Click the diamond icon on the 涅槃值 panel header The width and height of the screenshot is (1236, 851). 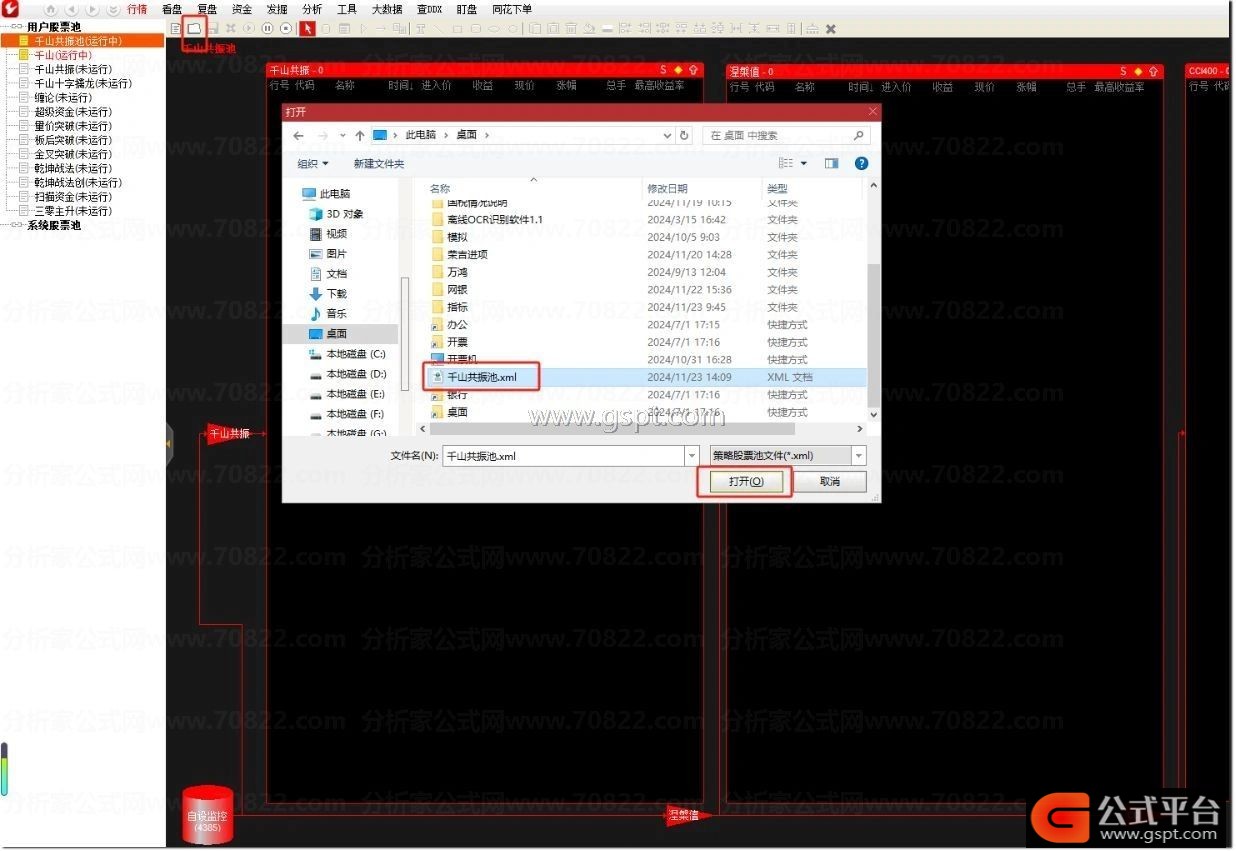[1138, 71]
